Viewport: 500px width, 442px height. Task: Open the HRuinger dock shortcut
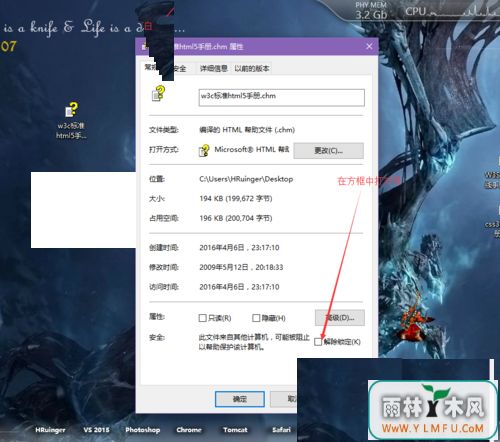[50, 430]
